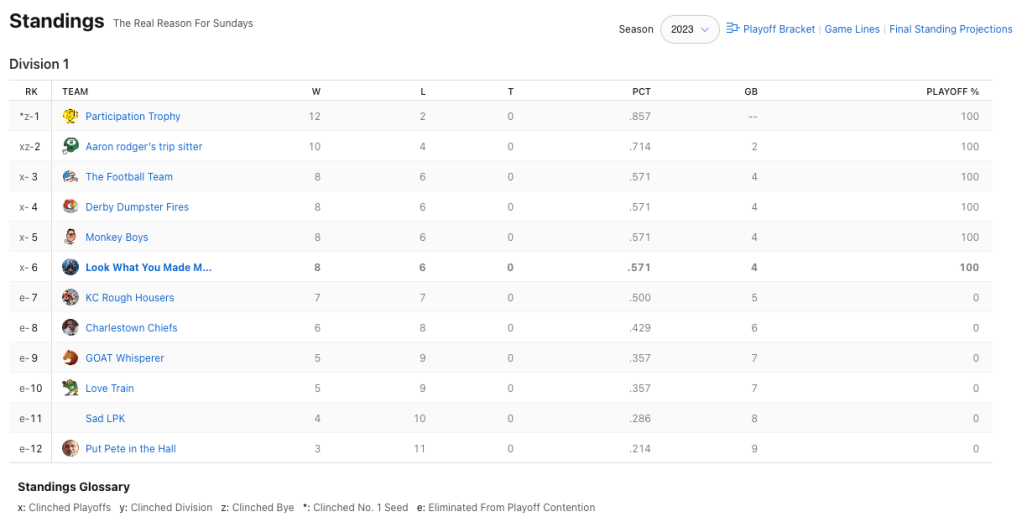
Task: Click The Football Team logo icon
Action: pos(70,177)
